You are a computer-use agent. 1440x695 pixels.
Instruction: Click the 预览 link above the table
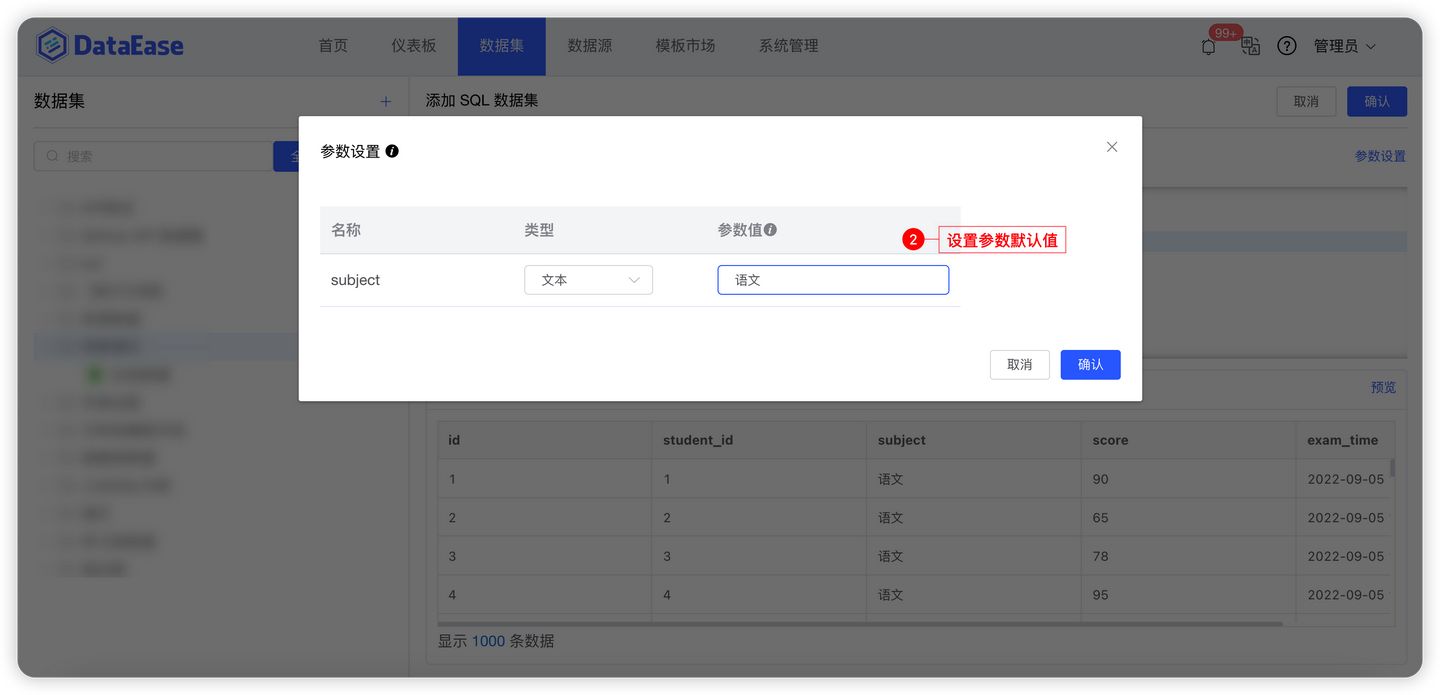[x=1383, y=387]
